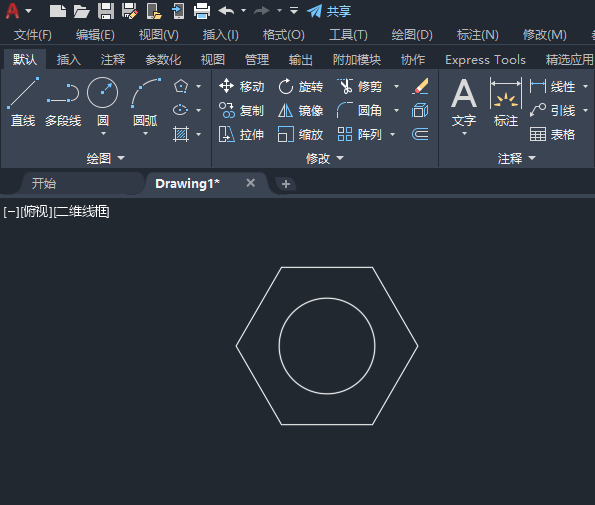The width and height of the screenshot is (595, 505).
Task: Open the Trim (修剪) dropdown arrow
Action: click(x=397, y=87)
